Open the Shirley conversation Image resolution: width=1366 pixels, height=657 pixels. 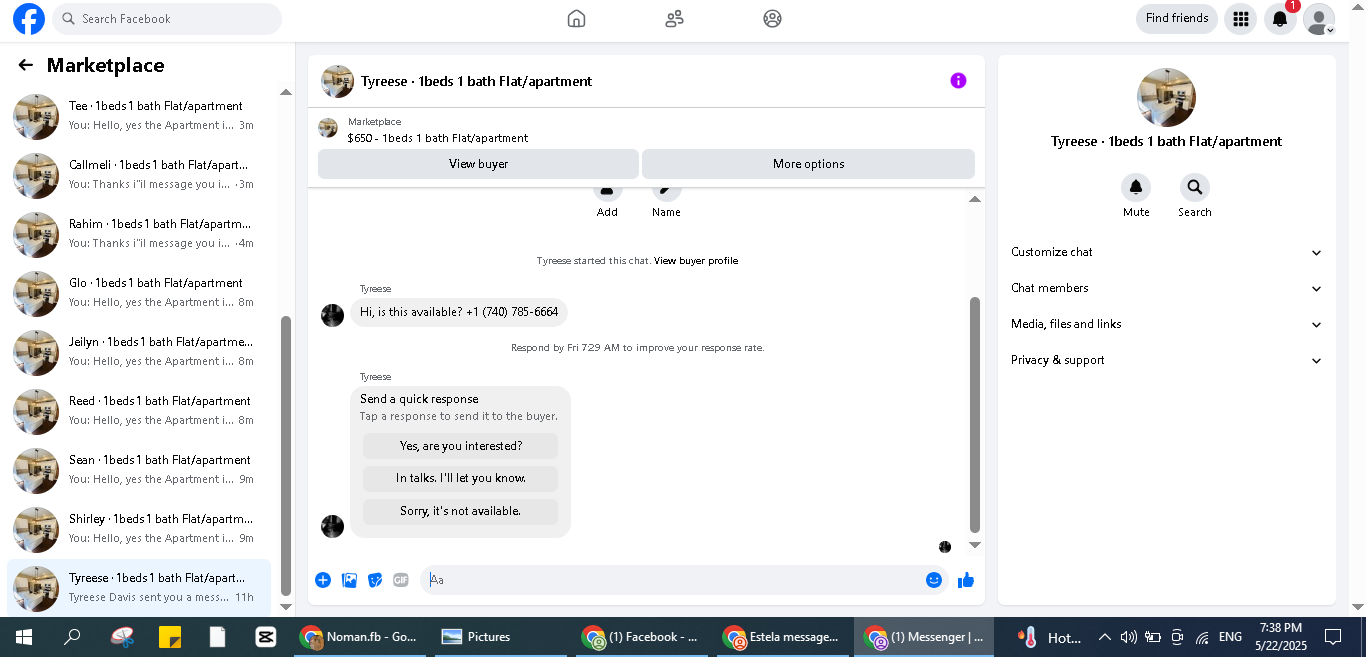point(139,529)
